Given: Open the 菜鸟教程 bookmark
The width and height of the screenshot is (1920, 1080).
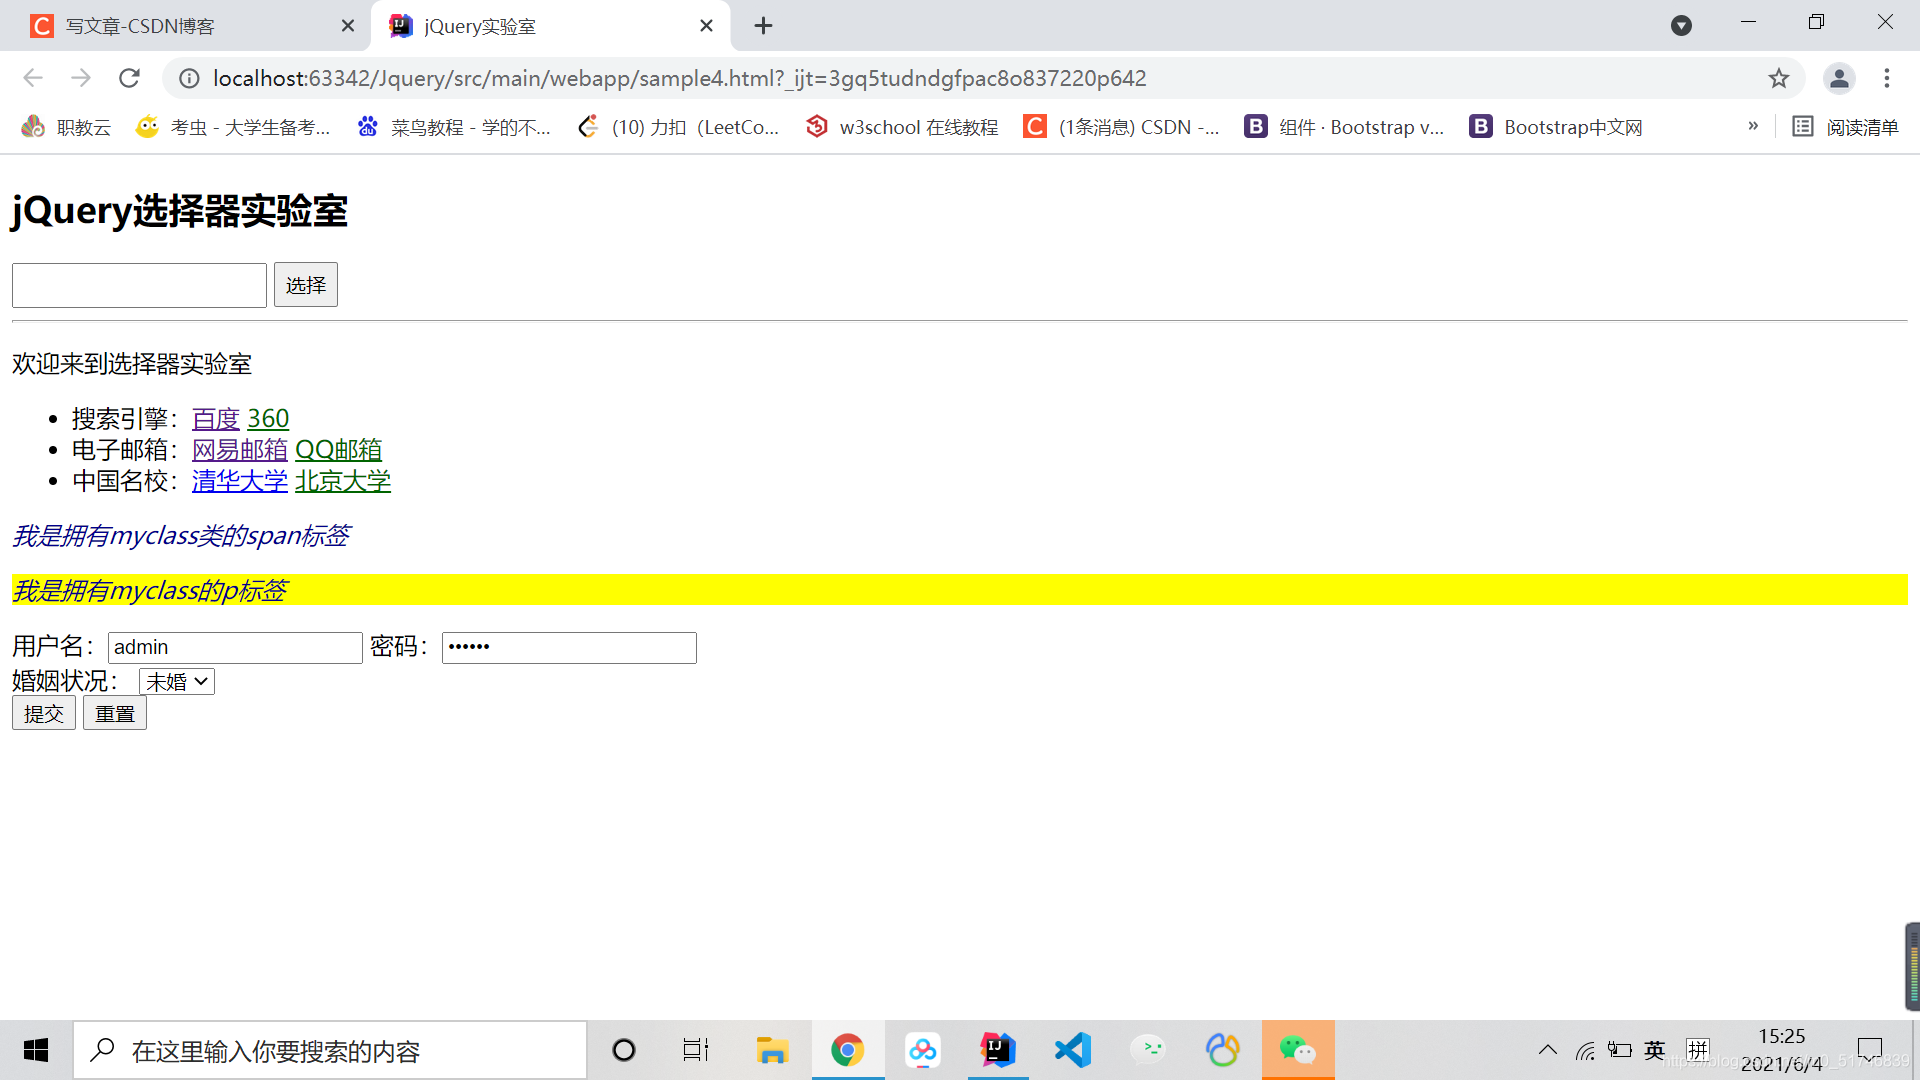Looking at the screenshot, I should pyautogui.click(x=454, y=127).
